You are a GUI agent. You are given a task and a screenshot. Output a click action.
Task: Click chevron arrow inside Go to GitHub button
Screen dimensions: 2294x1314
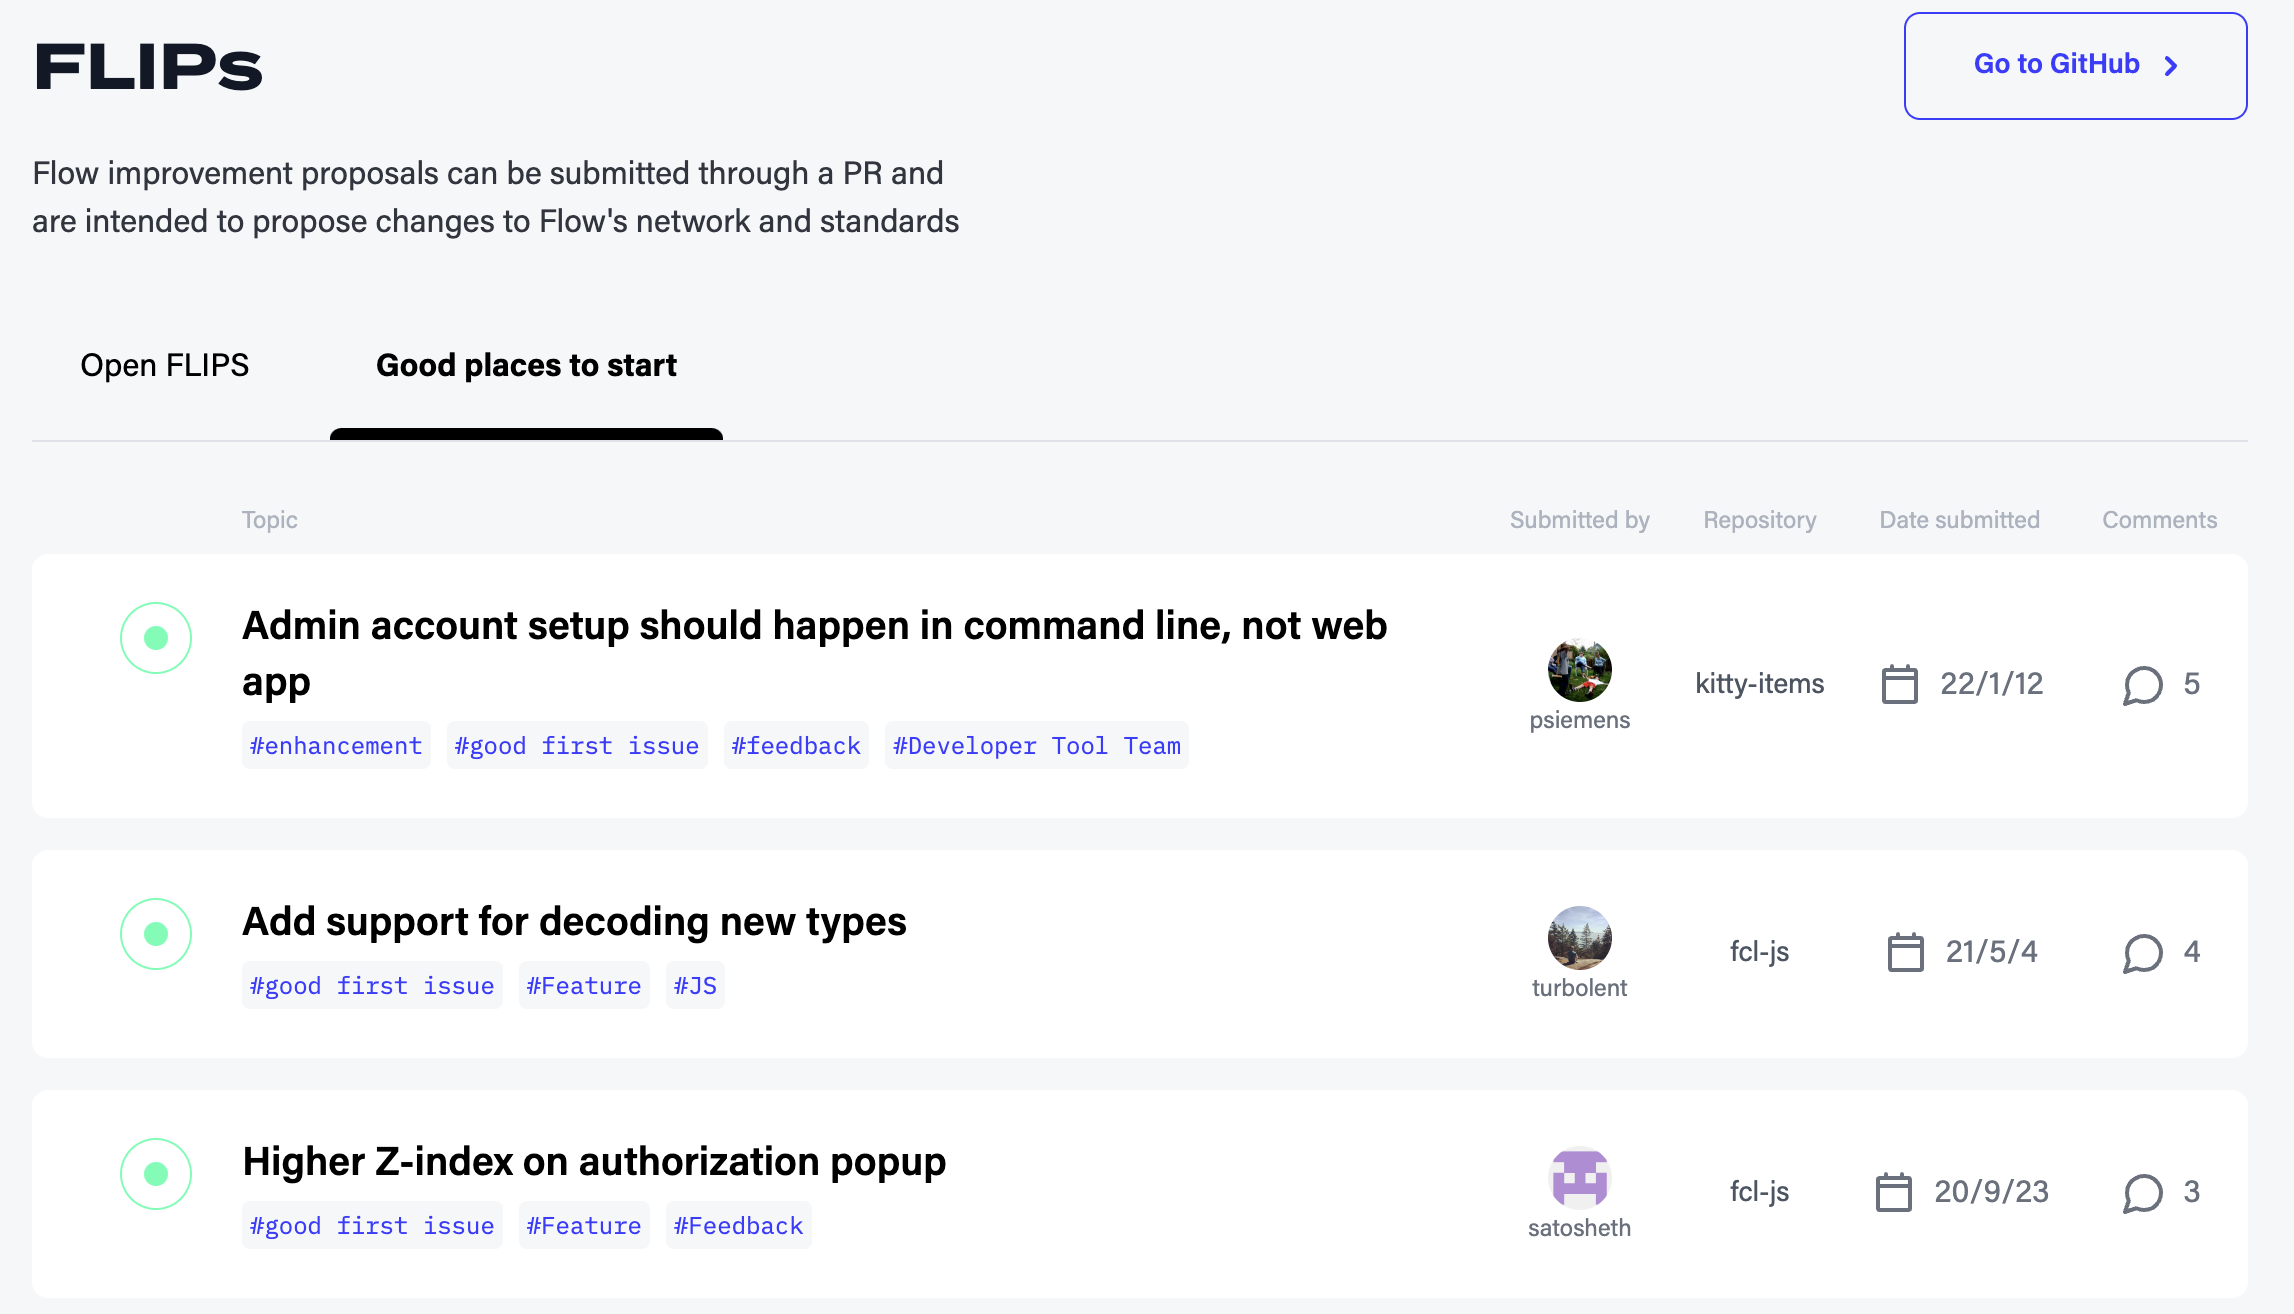click(2170, 64)
